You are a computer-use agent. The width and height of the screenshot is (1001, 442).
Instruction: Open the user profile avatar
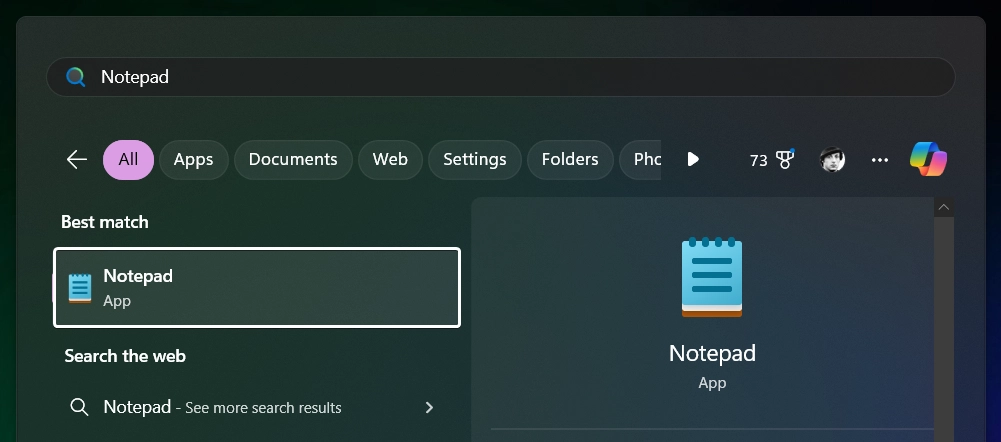pos(832,160)
